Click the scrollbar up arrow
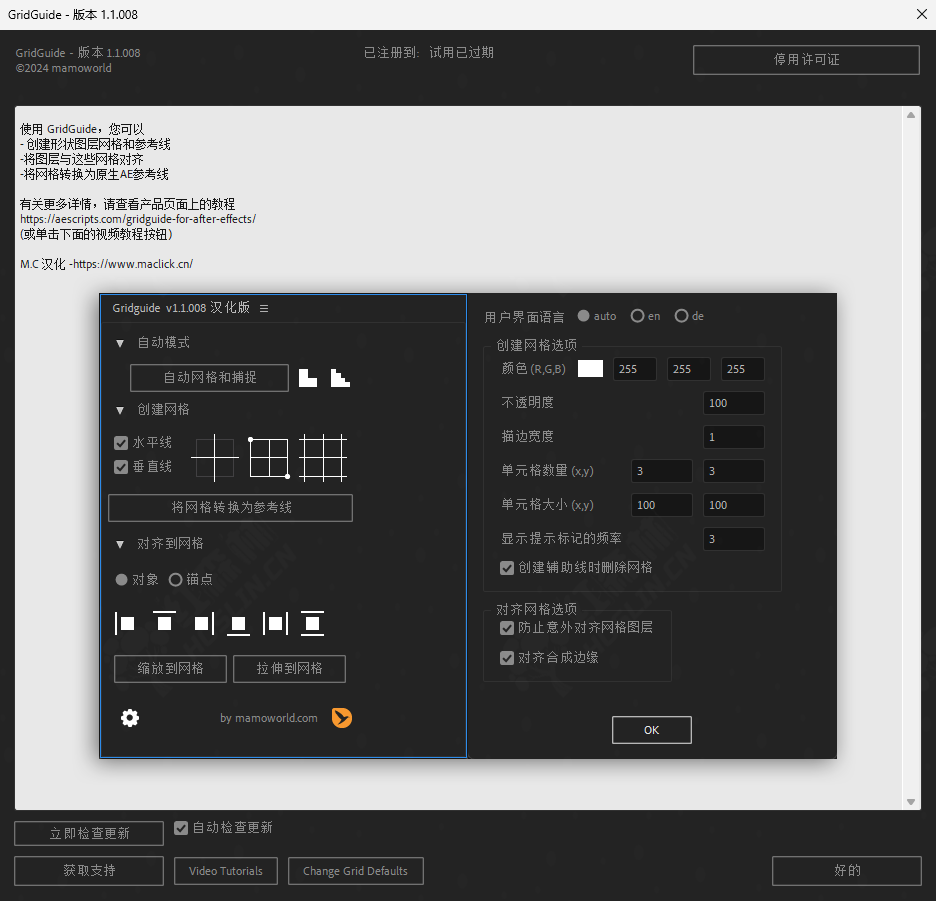This screenshot has width=936, height=901. [x=911, y=115]
